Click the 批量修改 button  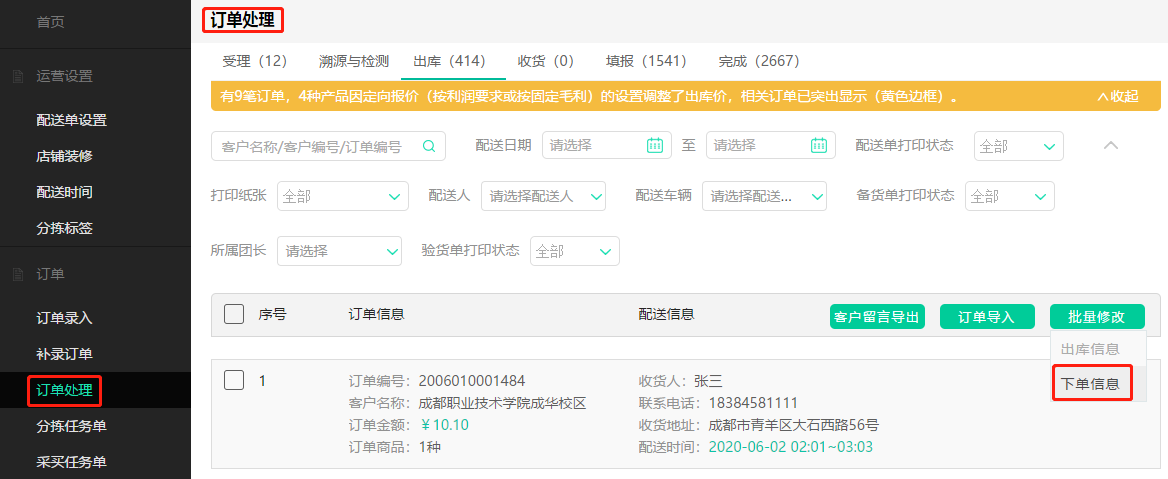1097,317
